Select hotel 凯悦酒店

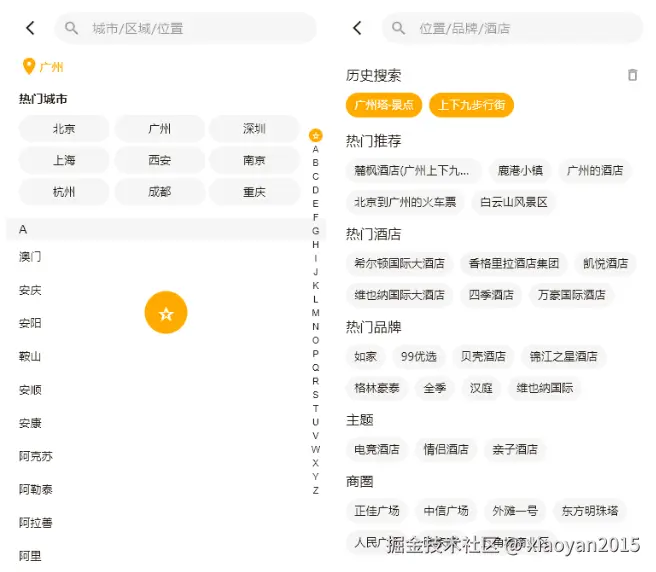pyautogui.click(x=605, y=263)
